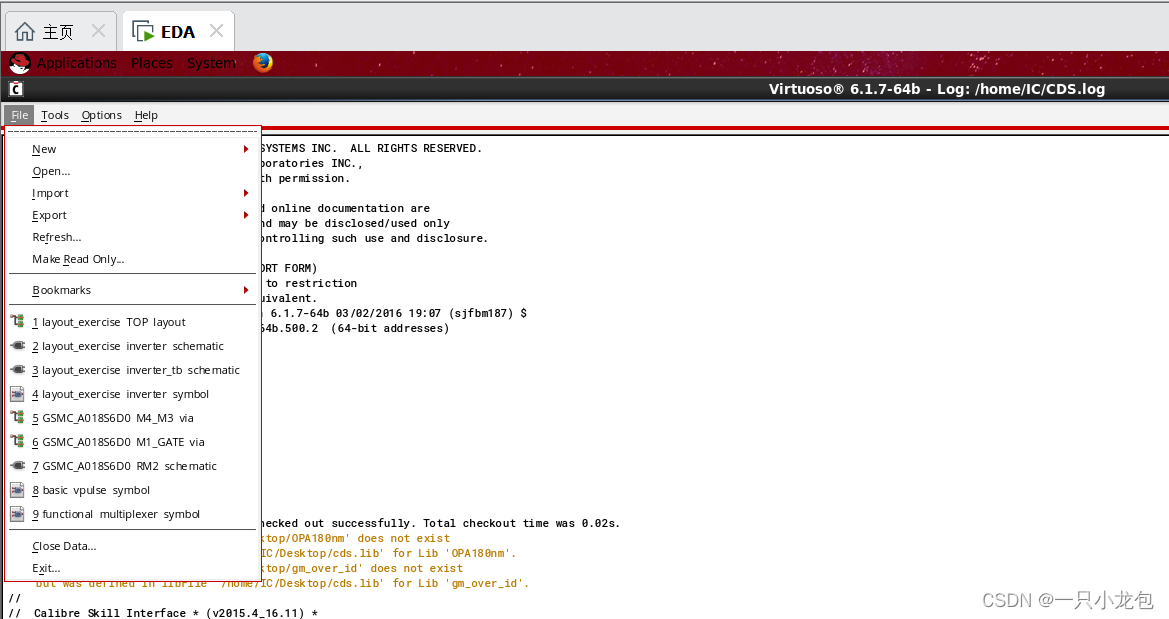Close the 主页 tab
1169x619 pixels.
pyautogui.click(x=98, y=31)
